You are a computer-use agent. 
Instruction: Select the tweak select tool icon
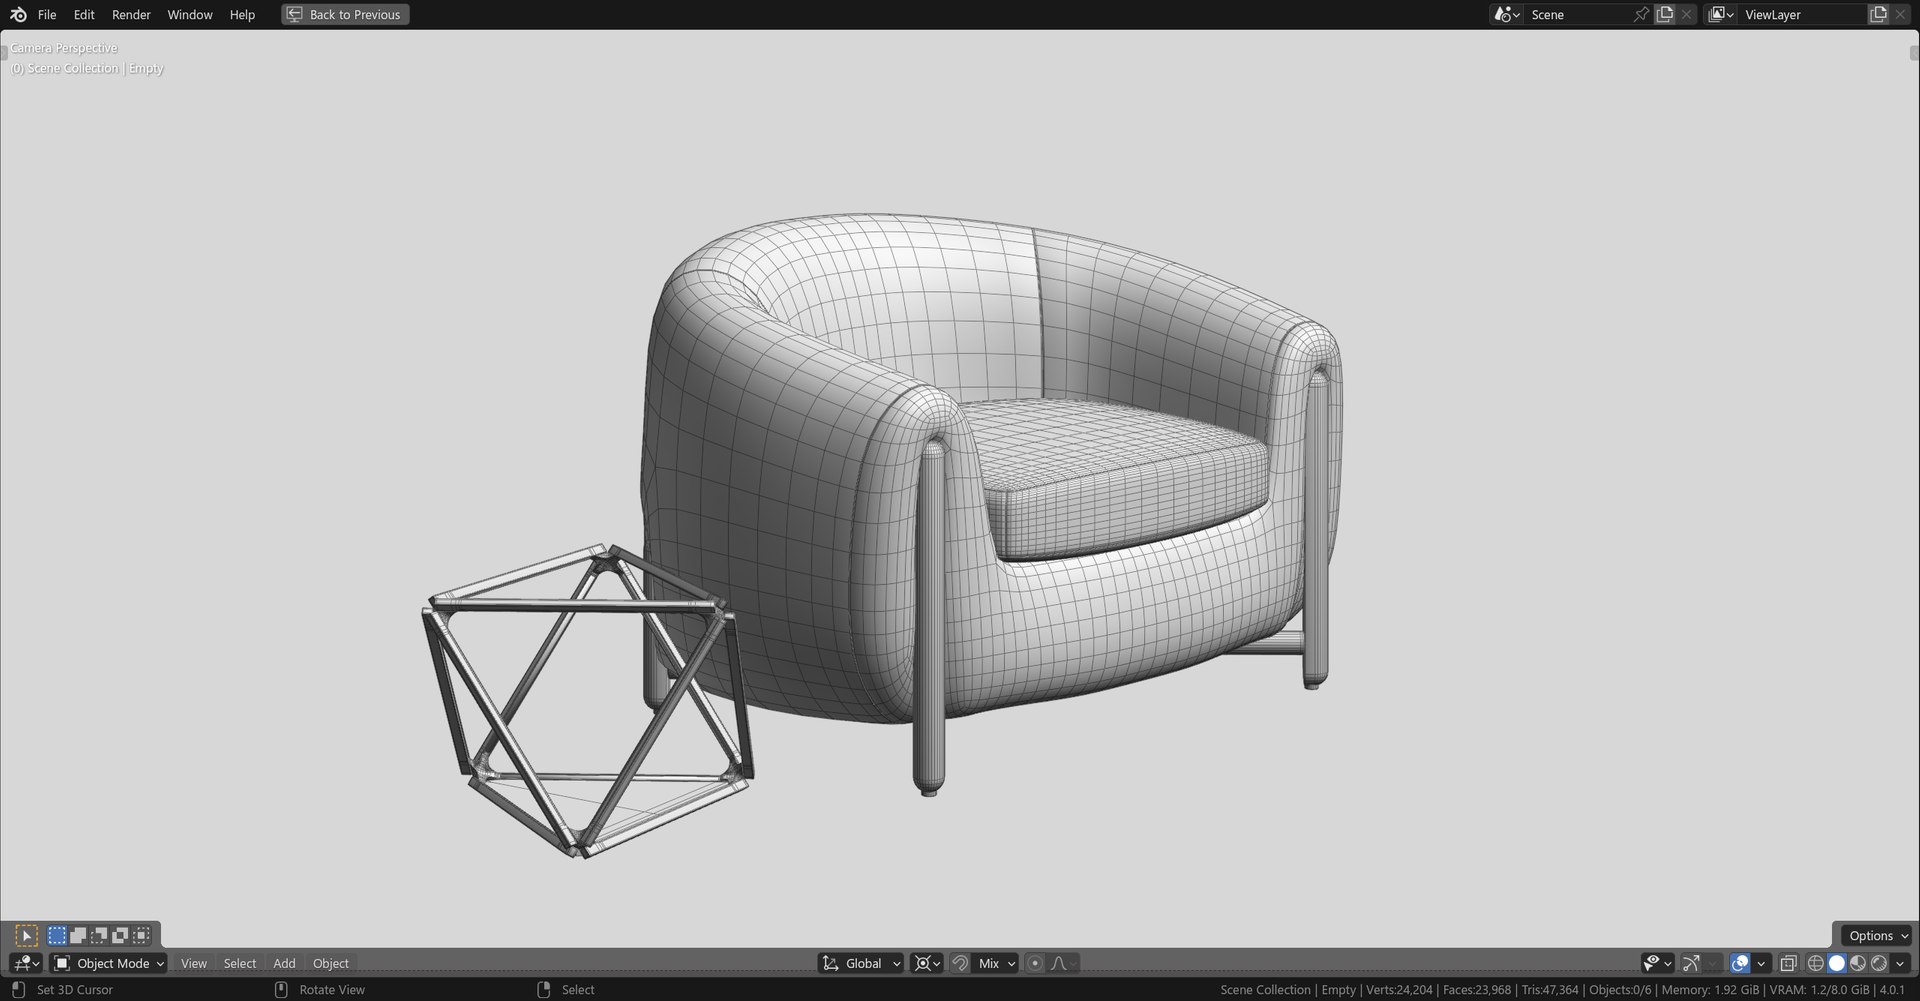[27, 935]
